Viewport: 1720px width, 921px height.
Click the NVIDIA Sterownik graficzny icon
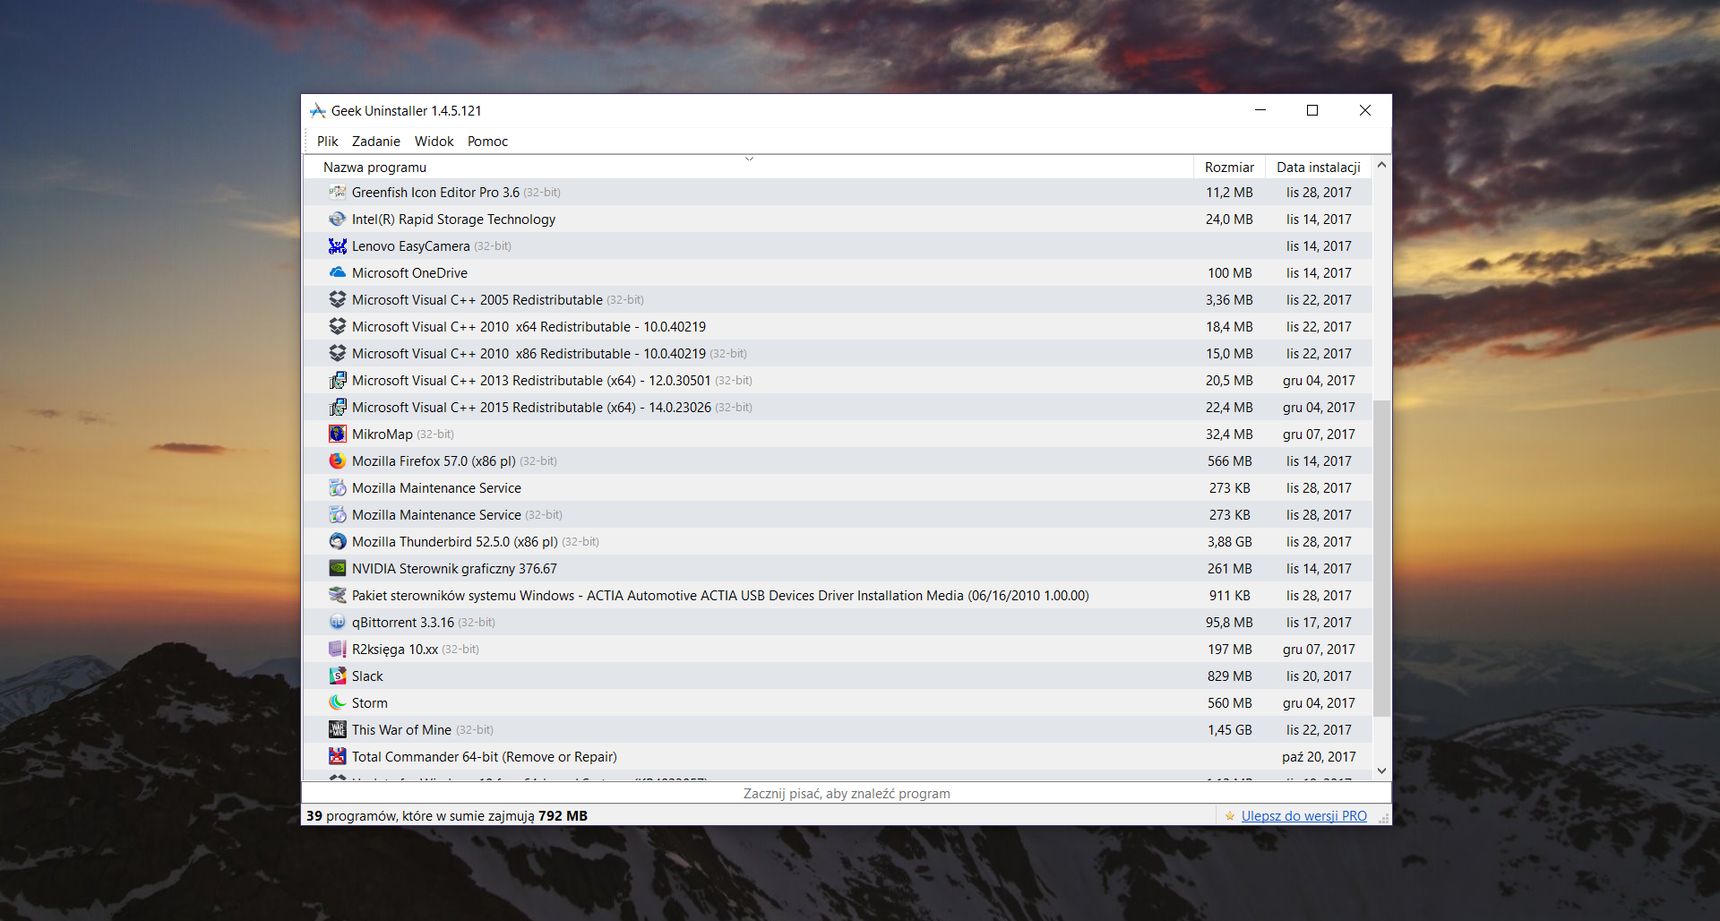point(338,568)
